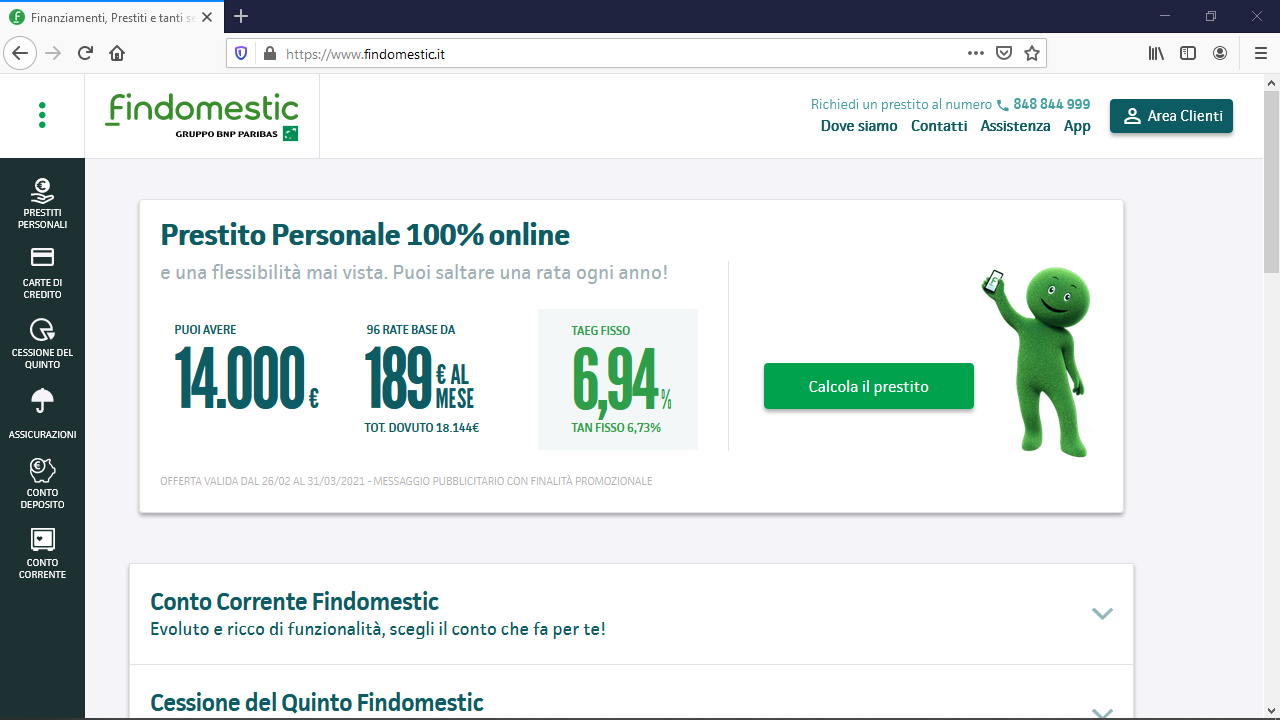Click the 14.000€ amount text

point(247,377)
